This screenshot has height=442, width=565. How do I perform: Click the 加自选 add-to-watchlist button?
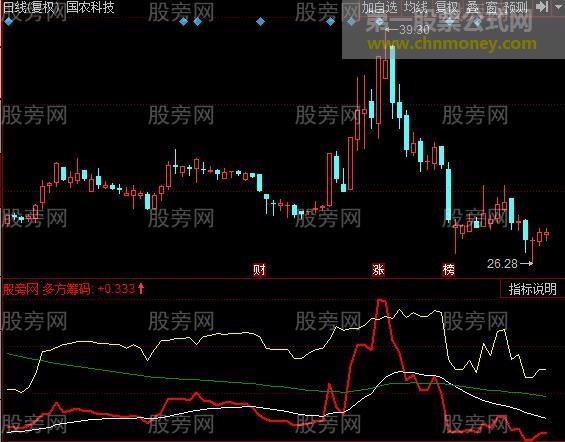(x=379, y=7)
